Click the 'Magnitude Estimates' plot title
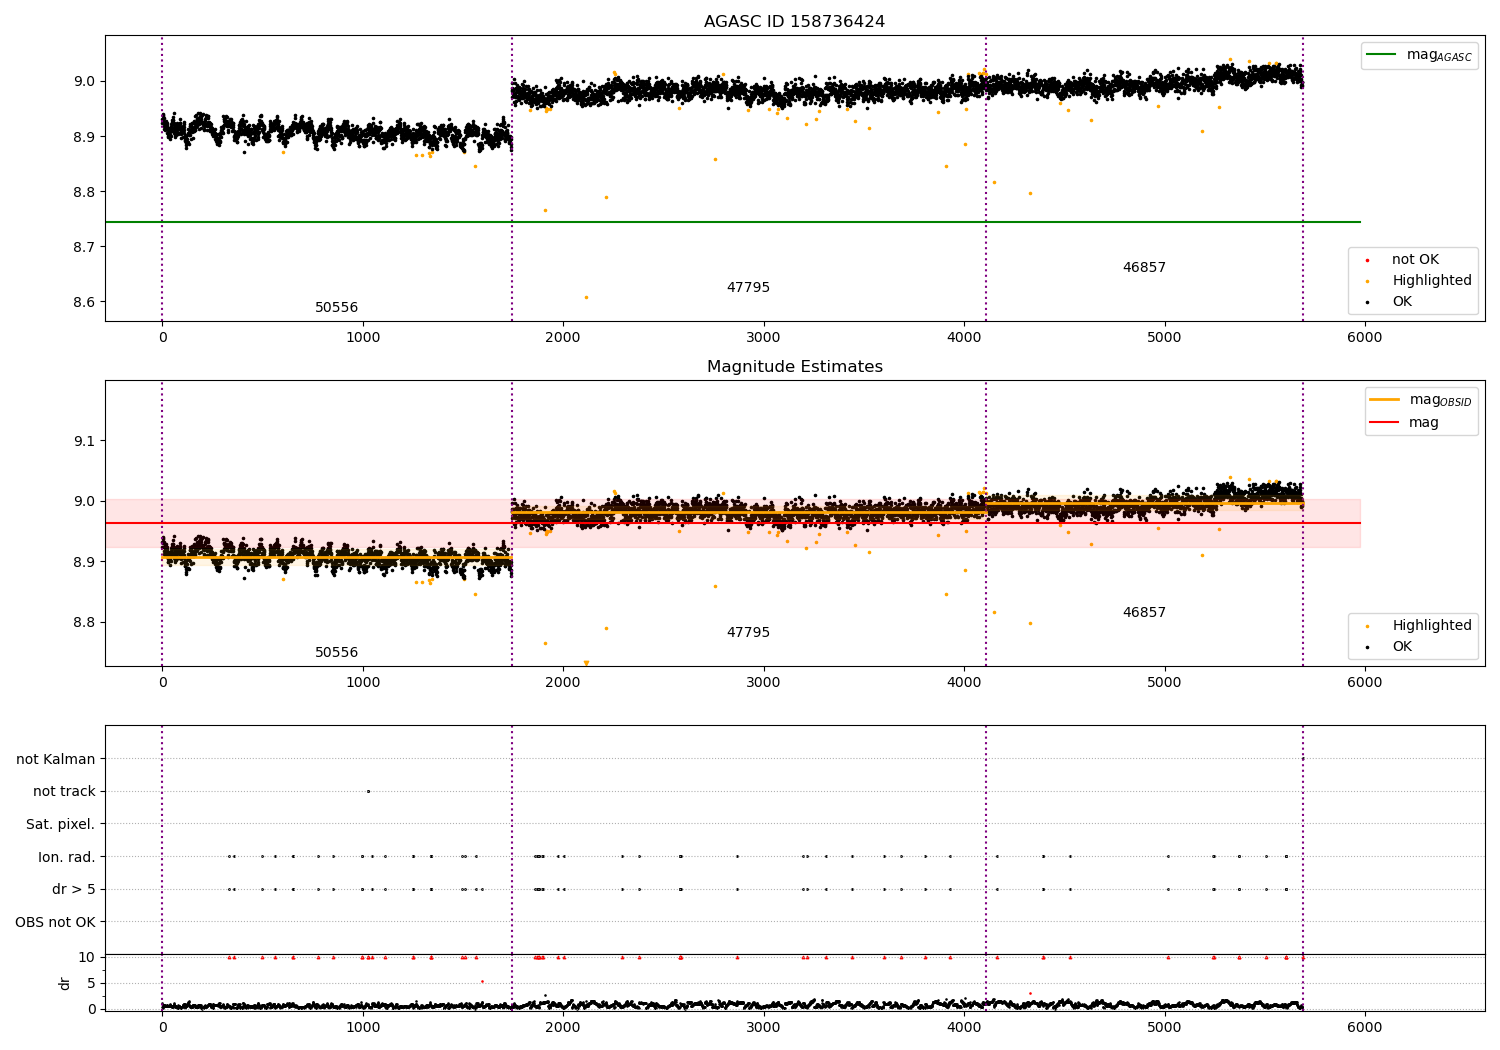The width and height of the screenshot is (1500, 1050). [794, 367]
